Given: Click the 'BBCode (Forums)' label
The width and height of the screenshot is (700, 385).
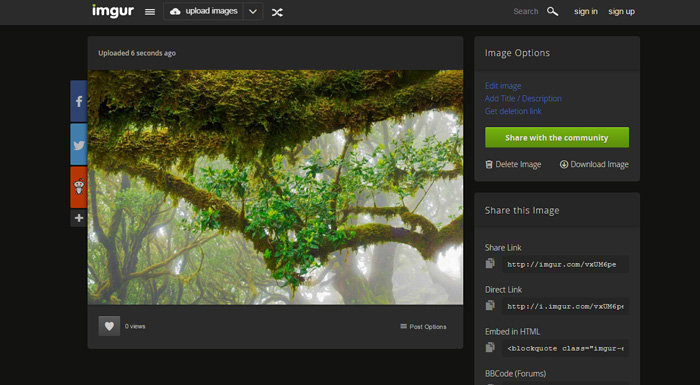Looking at the screenshot, I should (515, 373).
